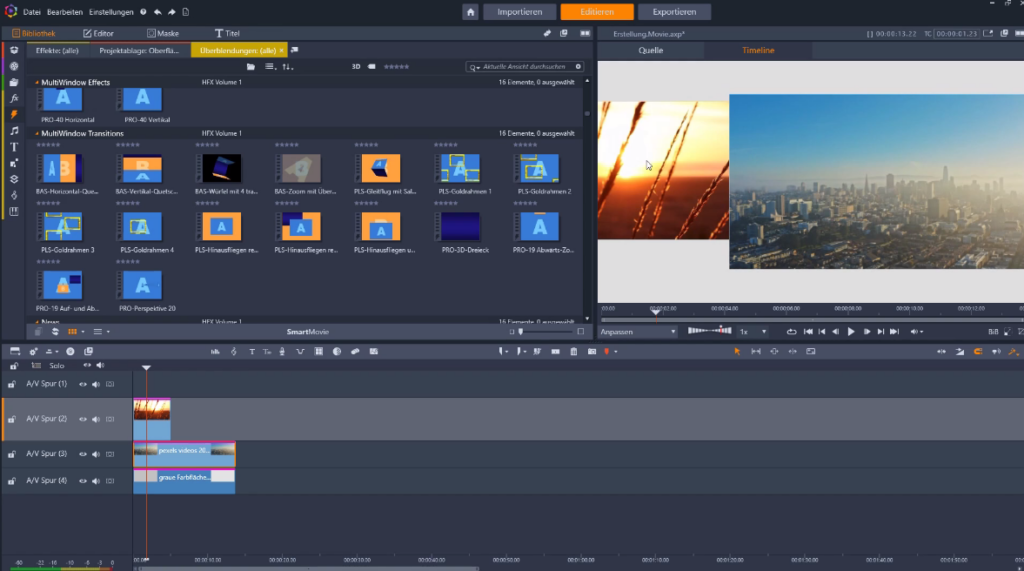Collapse the MultiWindow Effects group
Screen dimensions: 1024x571
37,82
